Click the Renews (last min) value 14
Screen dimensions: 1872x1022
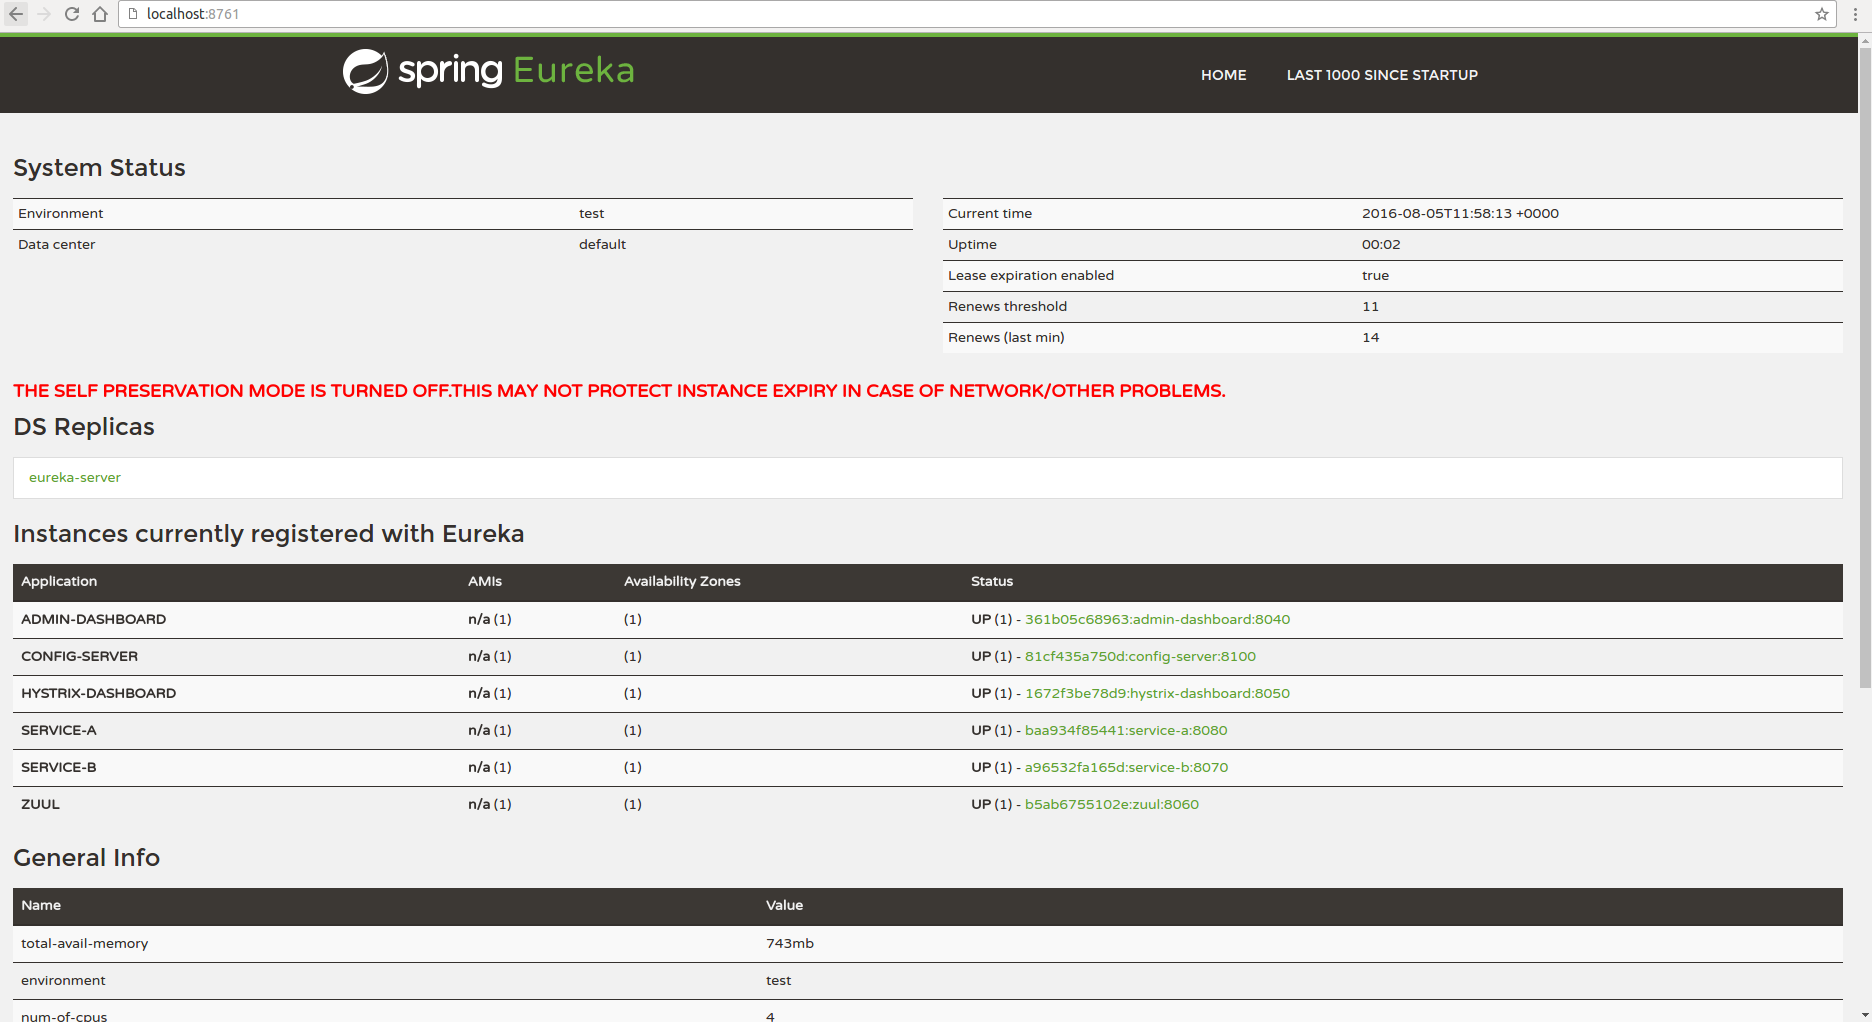(x=1370, y=337)
